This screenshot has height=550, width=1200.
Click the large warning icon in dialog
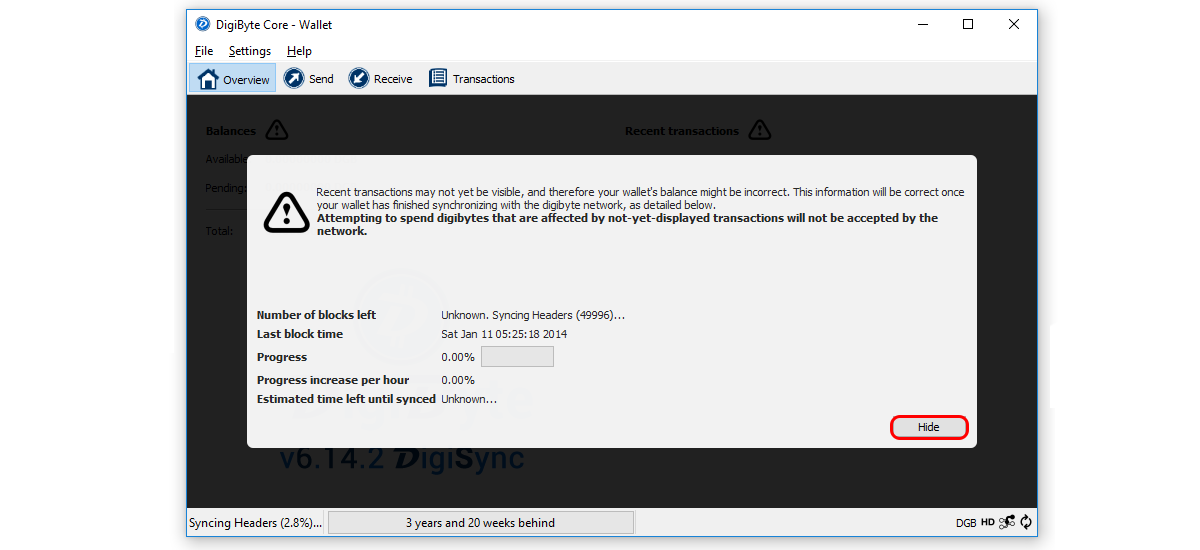[286, 211]
